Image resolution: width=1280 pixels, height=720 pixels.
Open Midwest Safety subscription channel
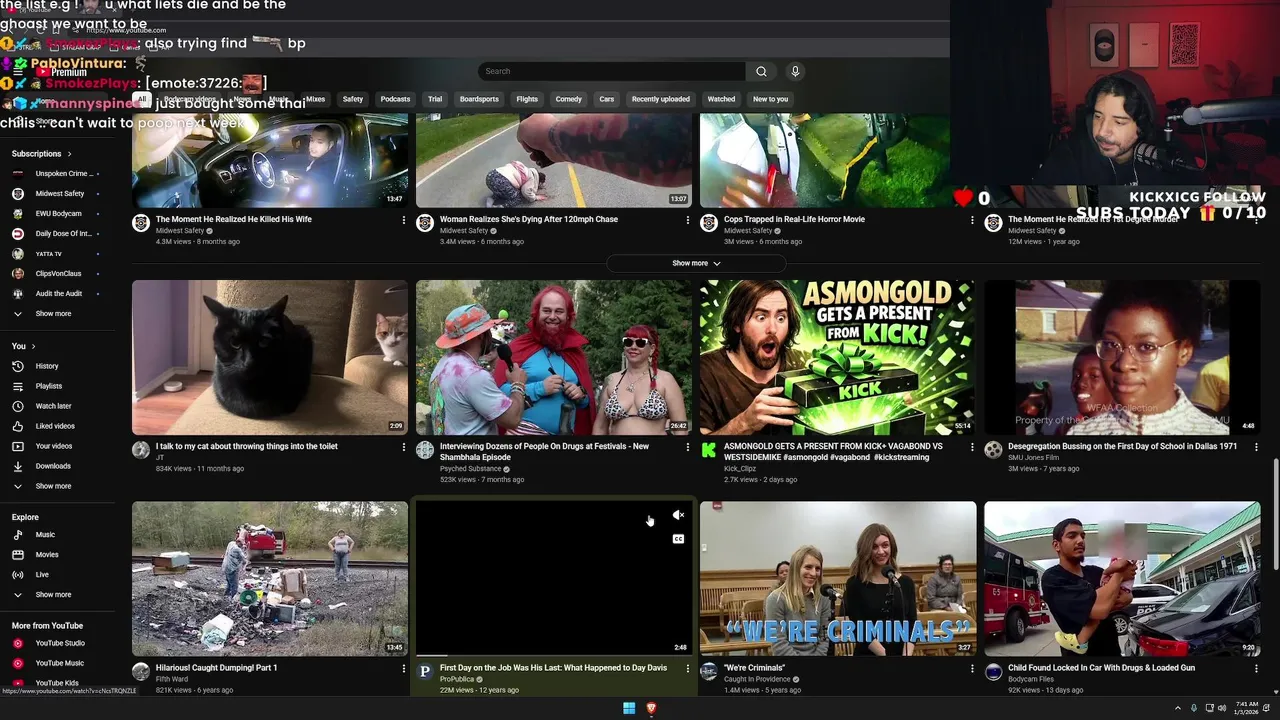(60, 194)
